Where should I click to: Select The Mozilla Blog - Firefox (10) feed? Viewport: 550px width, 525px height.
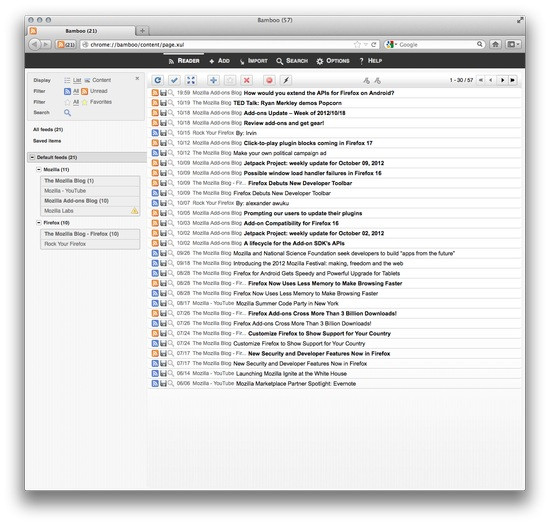90,234
